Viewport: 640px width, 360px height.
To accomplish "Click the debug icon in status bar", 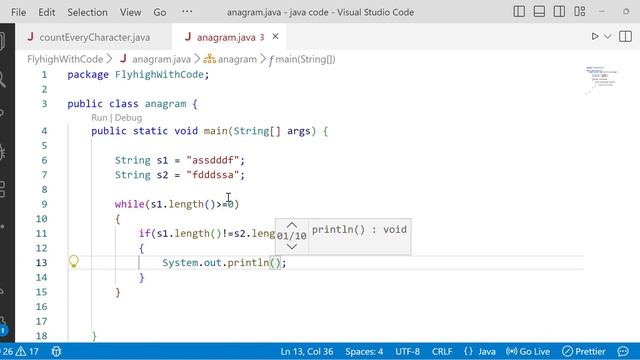I will tap(56, 351).
